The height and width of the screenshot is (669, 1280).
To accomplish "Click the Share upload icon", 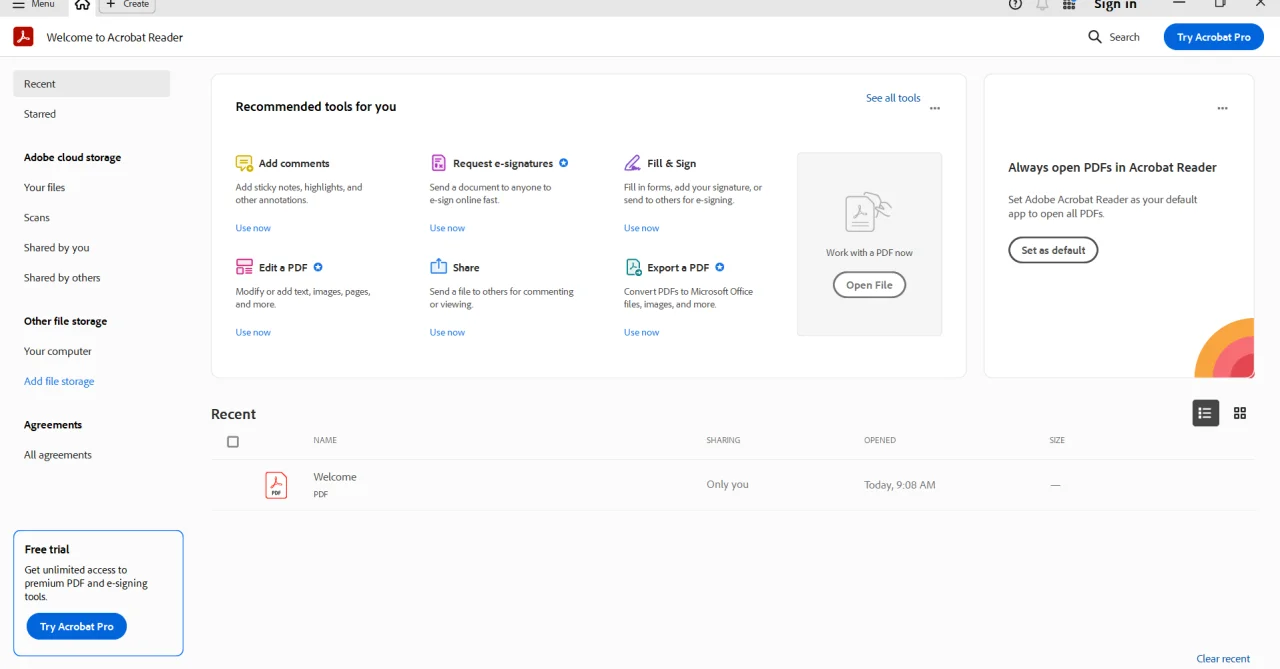I will (x=438, y=266).
